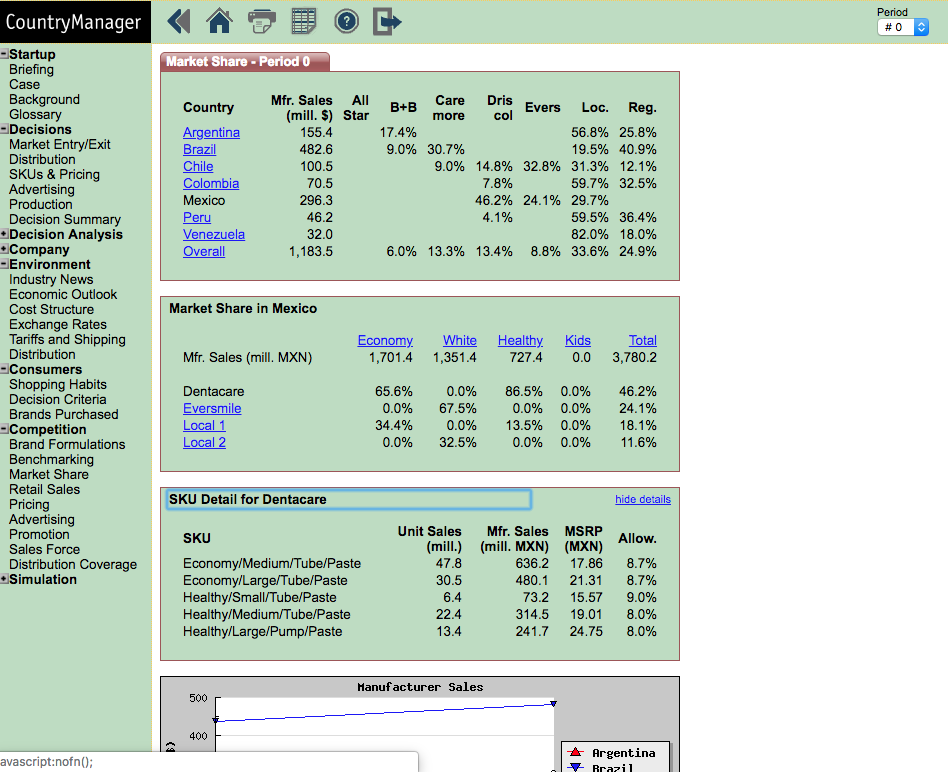Collapse the Decisions section
The height and width of the screenshot is (772, 948).
[4, 129]
